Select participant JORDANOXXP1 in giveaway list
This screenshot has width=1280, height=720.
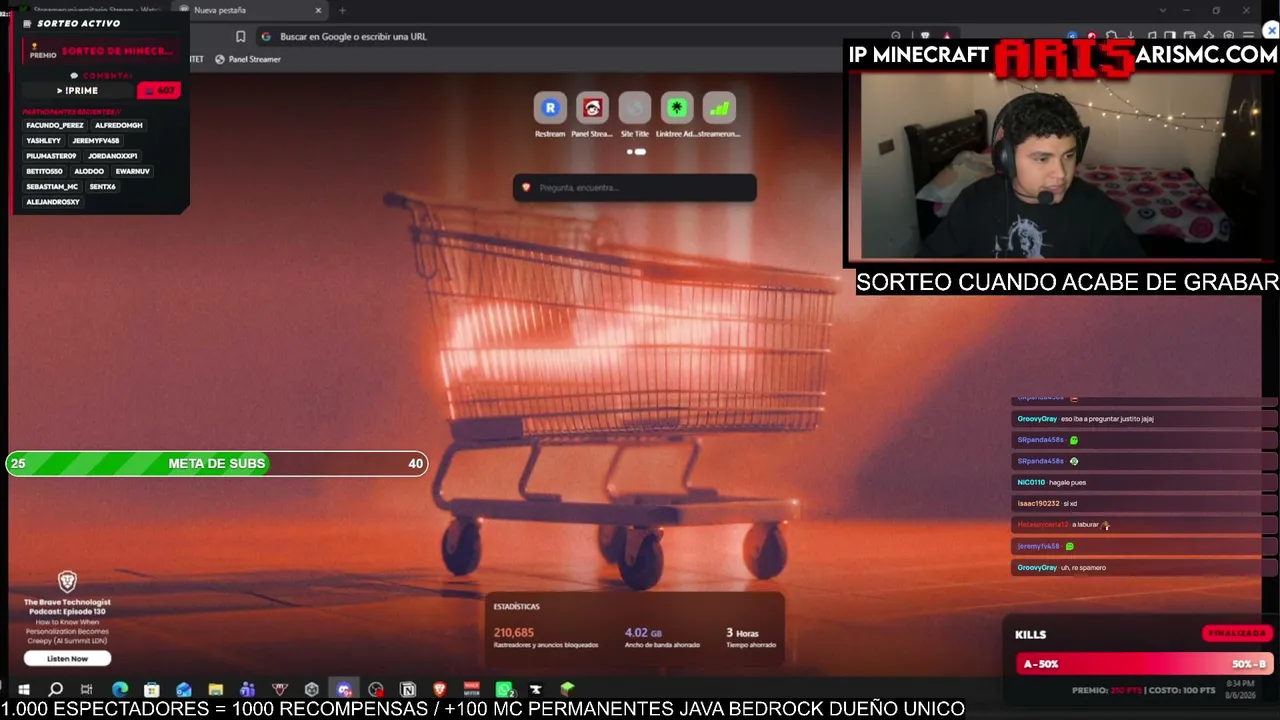(x=113, y=156)
